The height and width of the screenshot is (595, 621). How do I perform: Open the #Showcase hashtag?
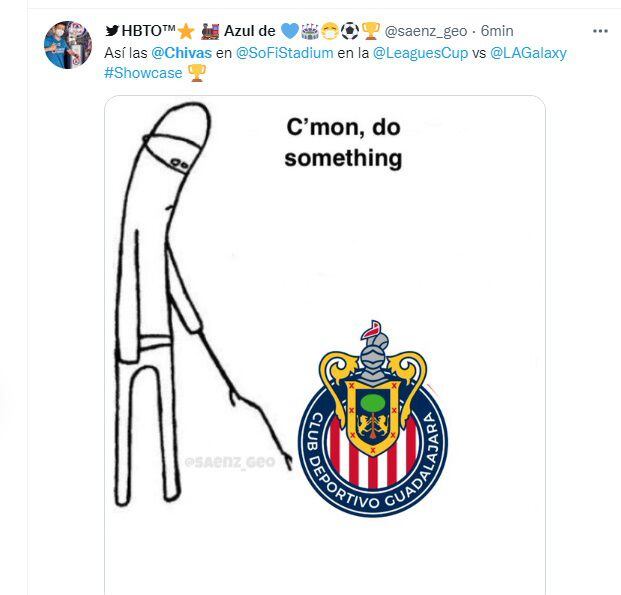coord(143,73)
